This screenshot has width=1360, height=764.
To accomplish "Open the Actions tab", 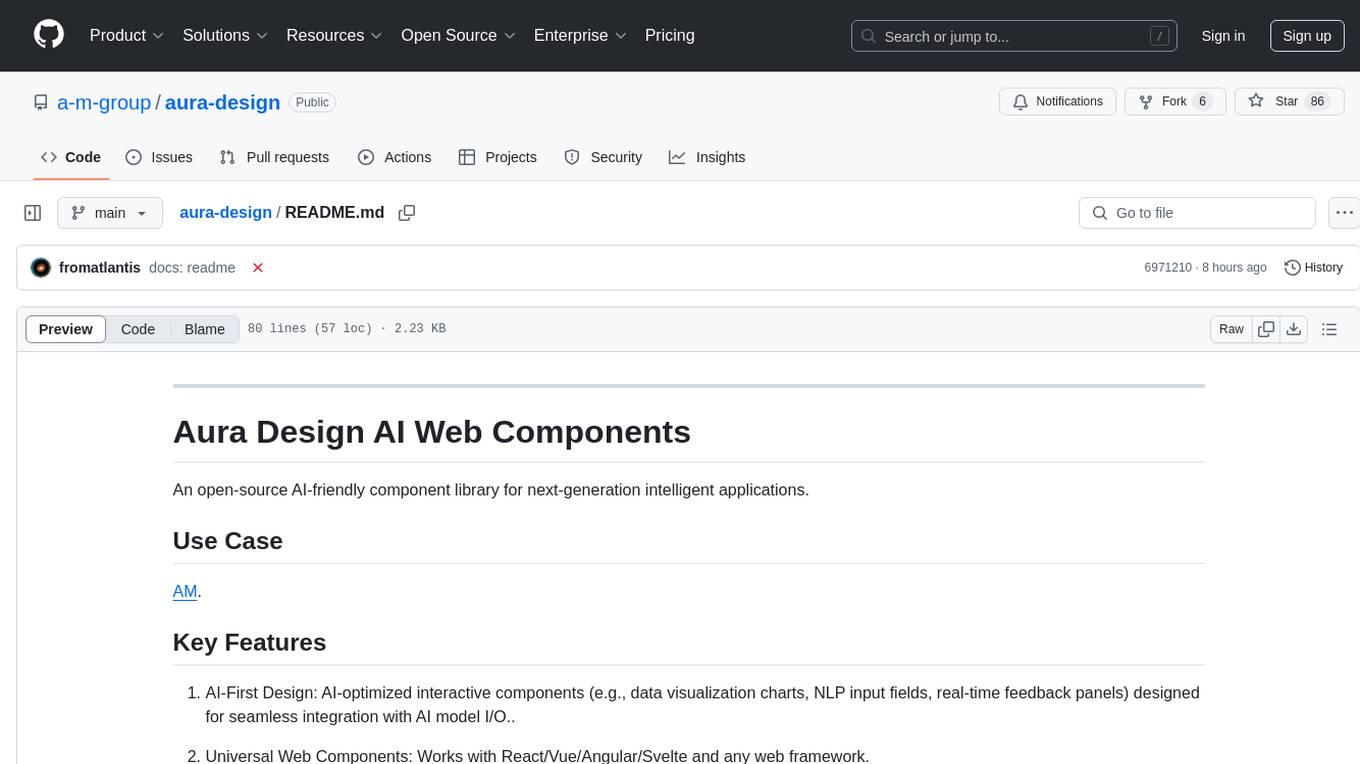I will pos(394,157).
